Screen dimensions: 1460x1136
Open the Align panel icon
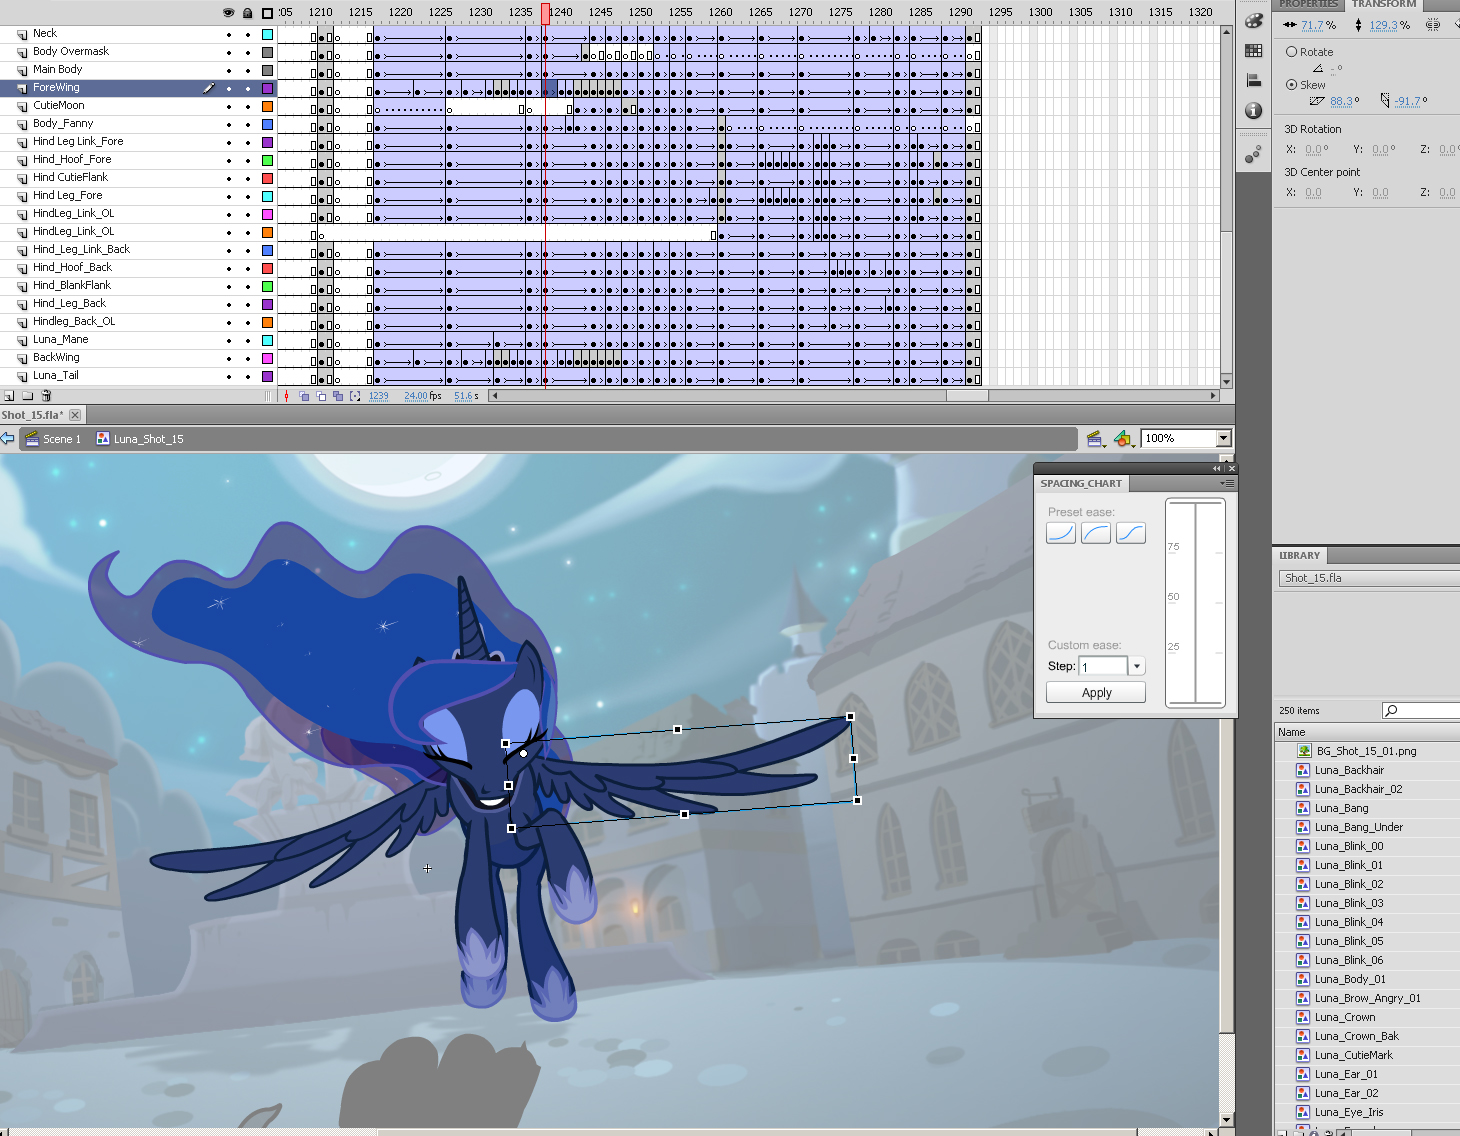point(1254,80)
